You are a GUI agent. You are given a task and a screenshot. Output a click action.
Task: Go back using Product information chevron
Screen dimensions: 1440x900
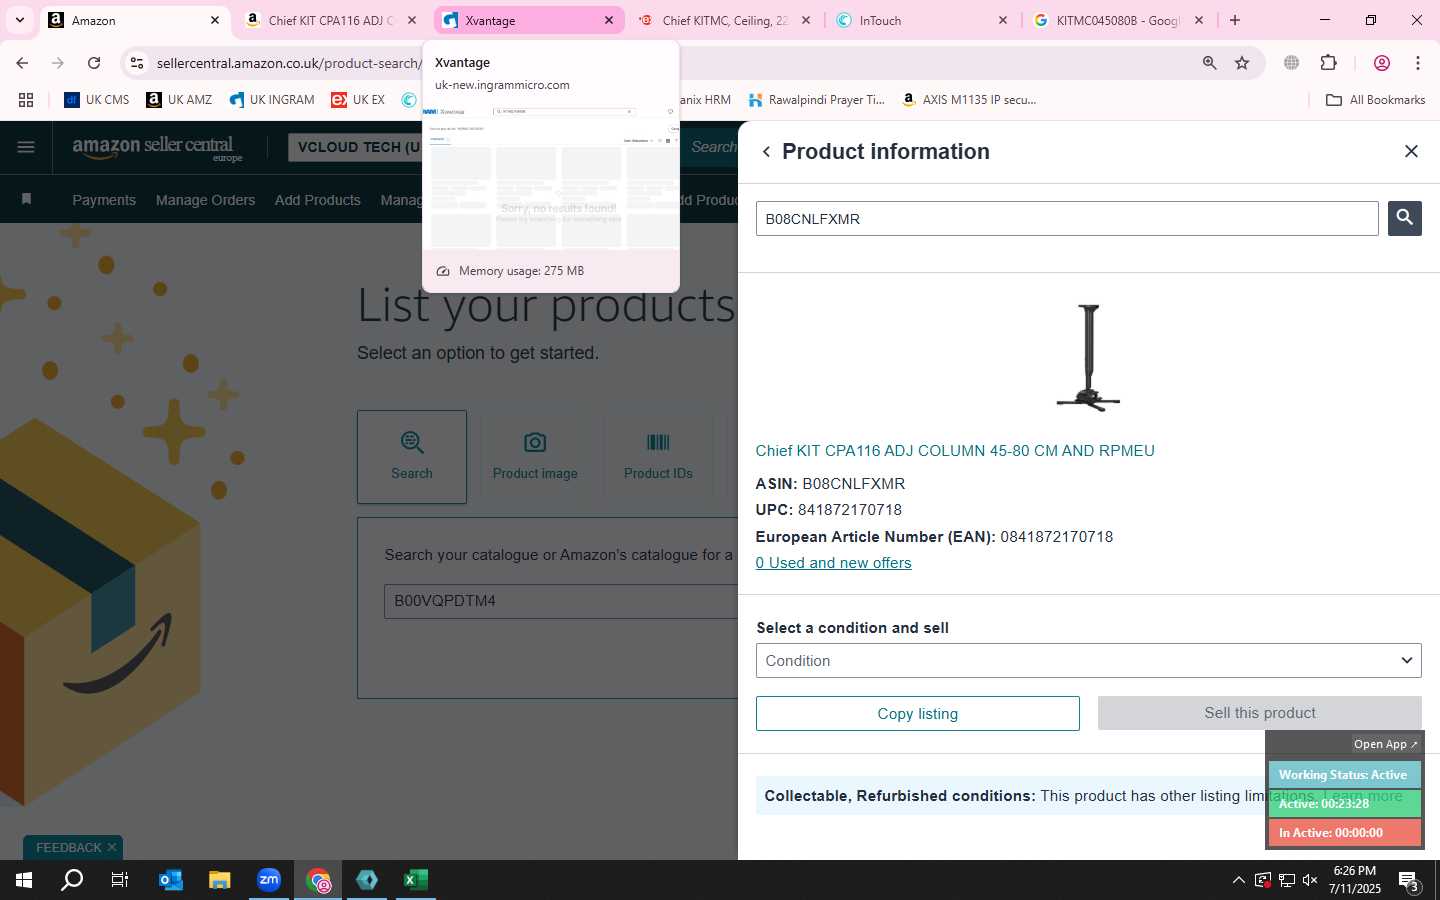click(766, 152)
